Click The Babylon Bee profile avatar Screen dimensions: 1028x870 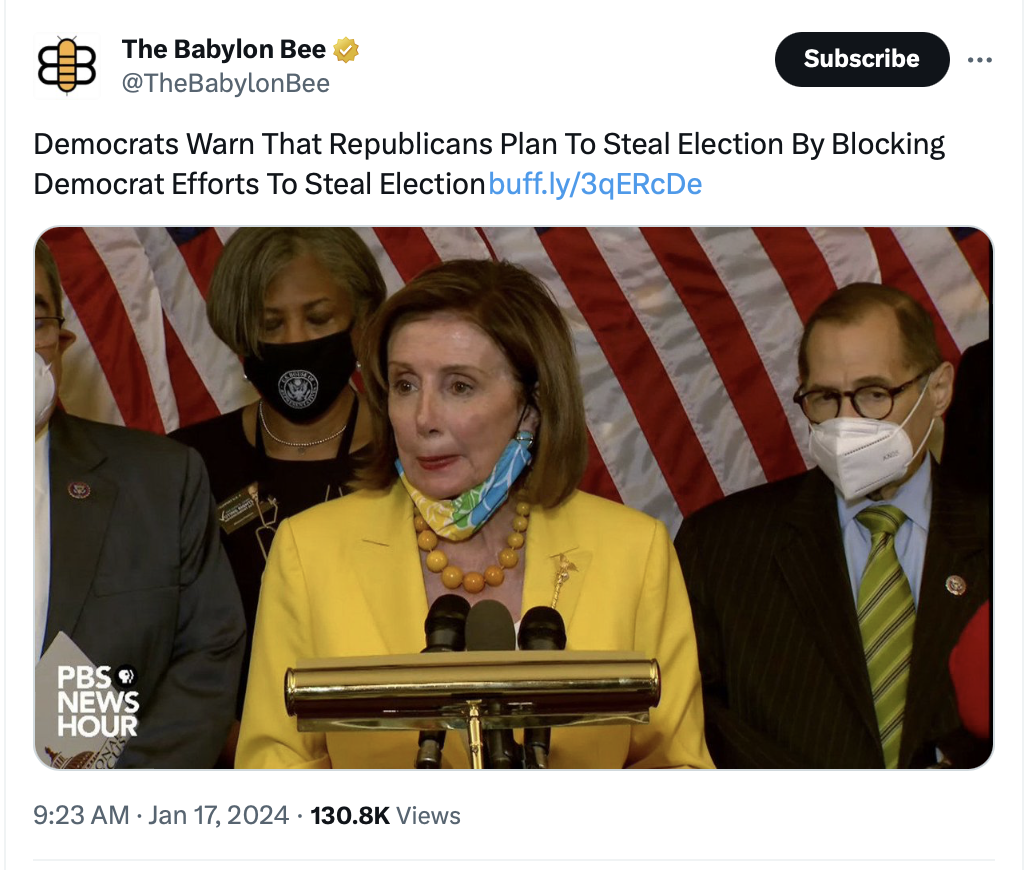(x=67, y=67)
